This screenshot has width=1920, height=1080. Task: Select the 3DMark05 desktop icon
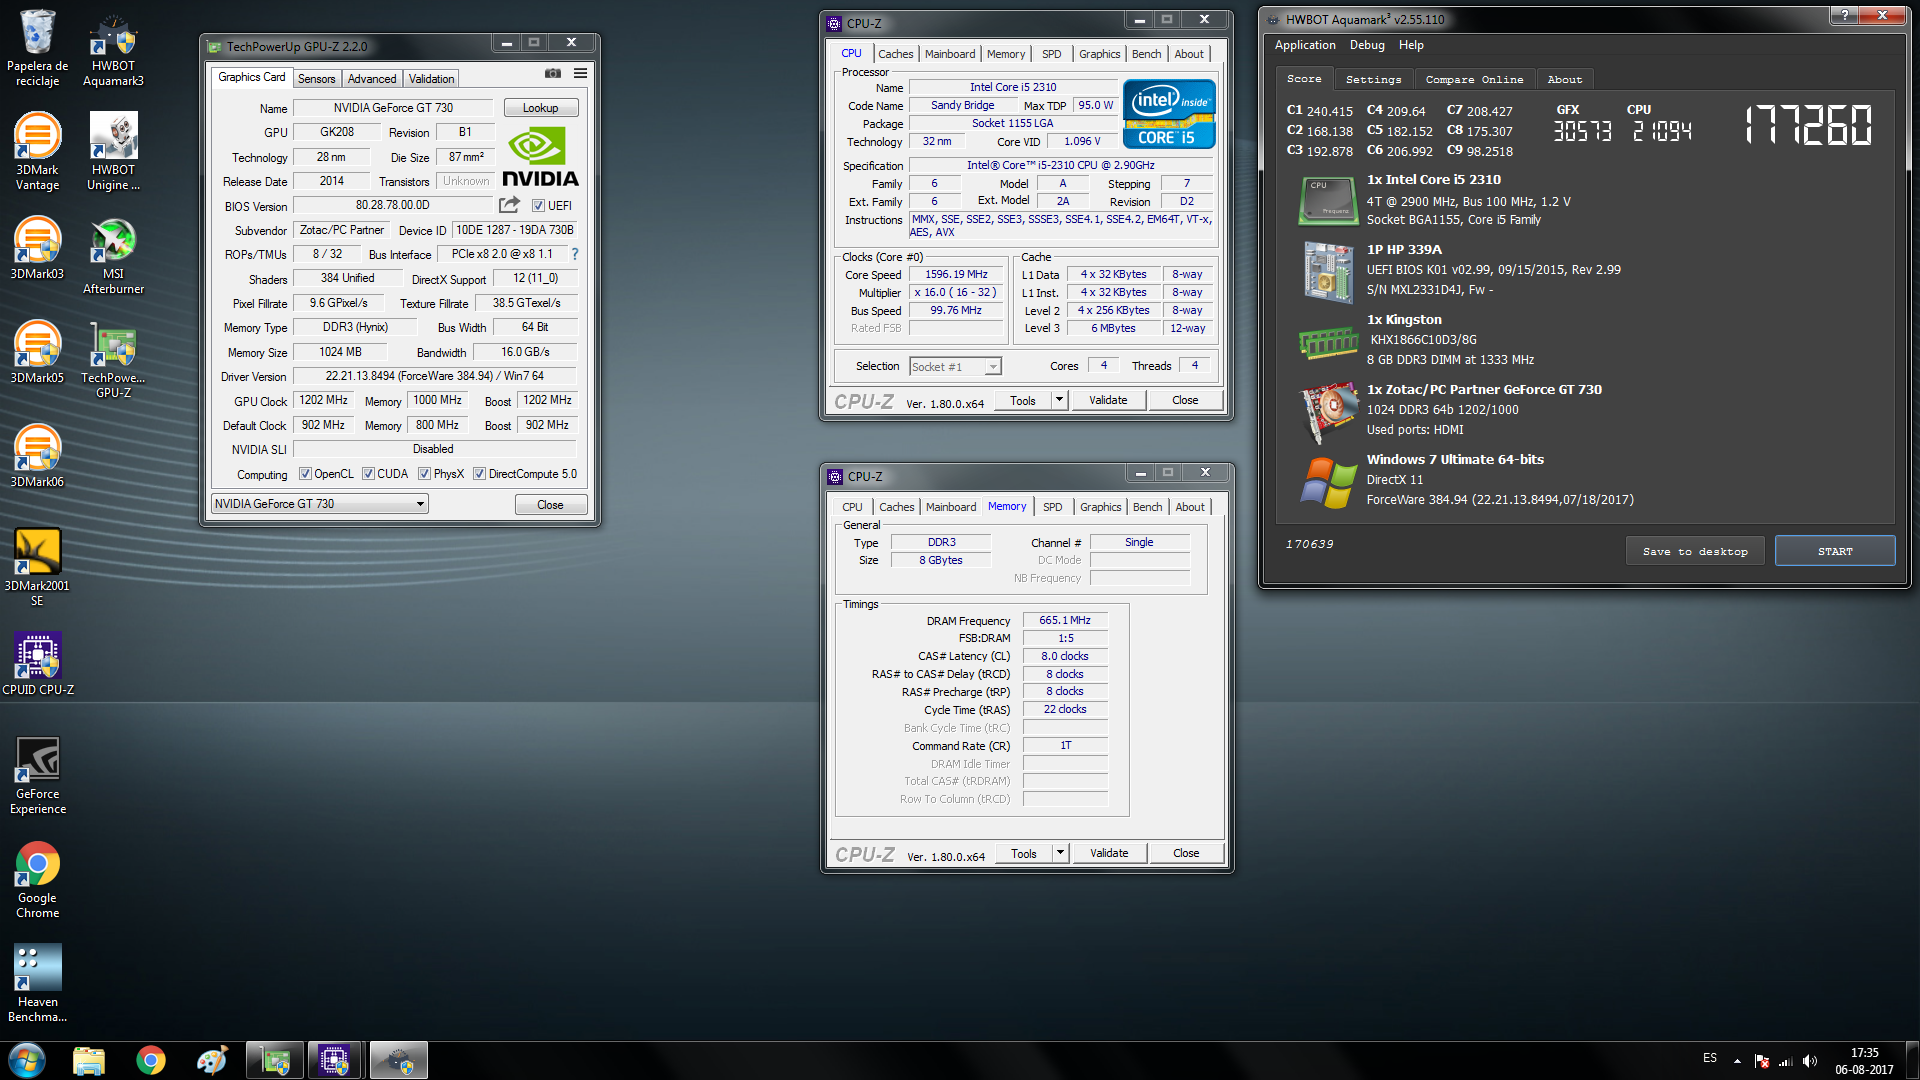coord(38,352)
